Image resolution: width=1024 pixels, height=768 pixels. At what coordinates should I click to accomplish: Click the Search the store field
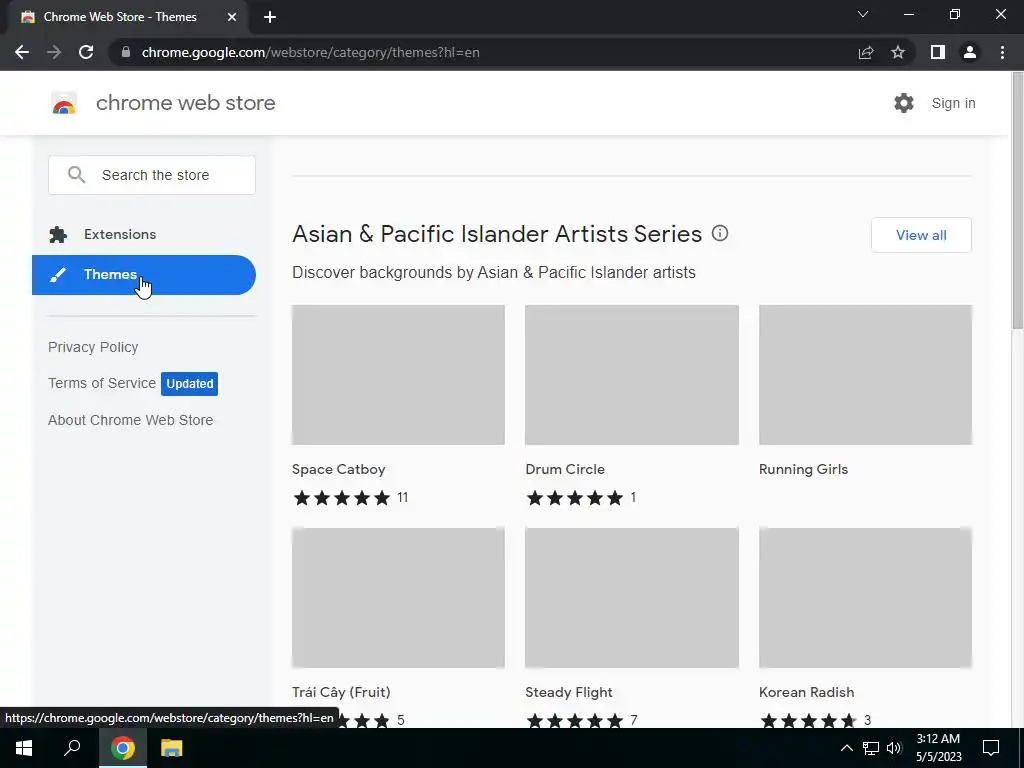pyautogui.click(x=152, y=175)
